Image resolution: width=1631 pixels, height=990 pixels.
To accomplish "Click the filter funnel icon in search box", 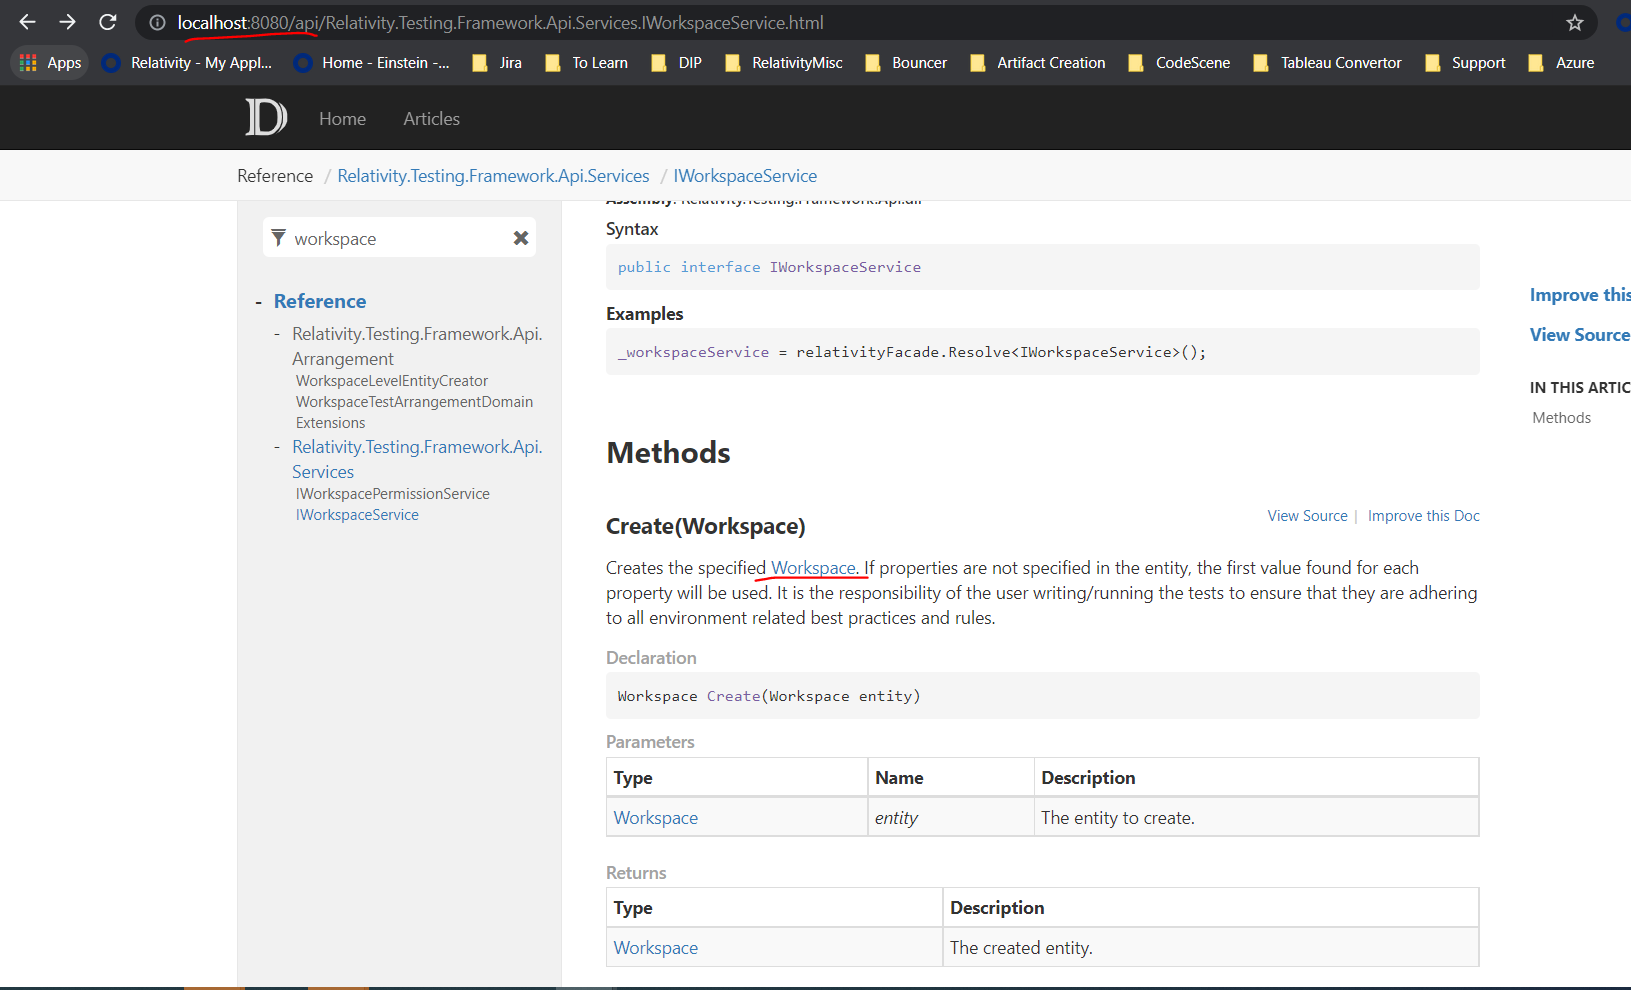I will pos(278,238).
